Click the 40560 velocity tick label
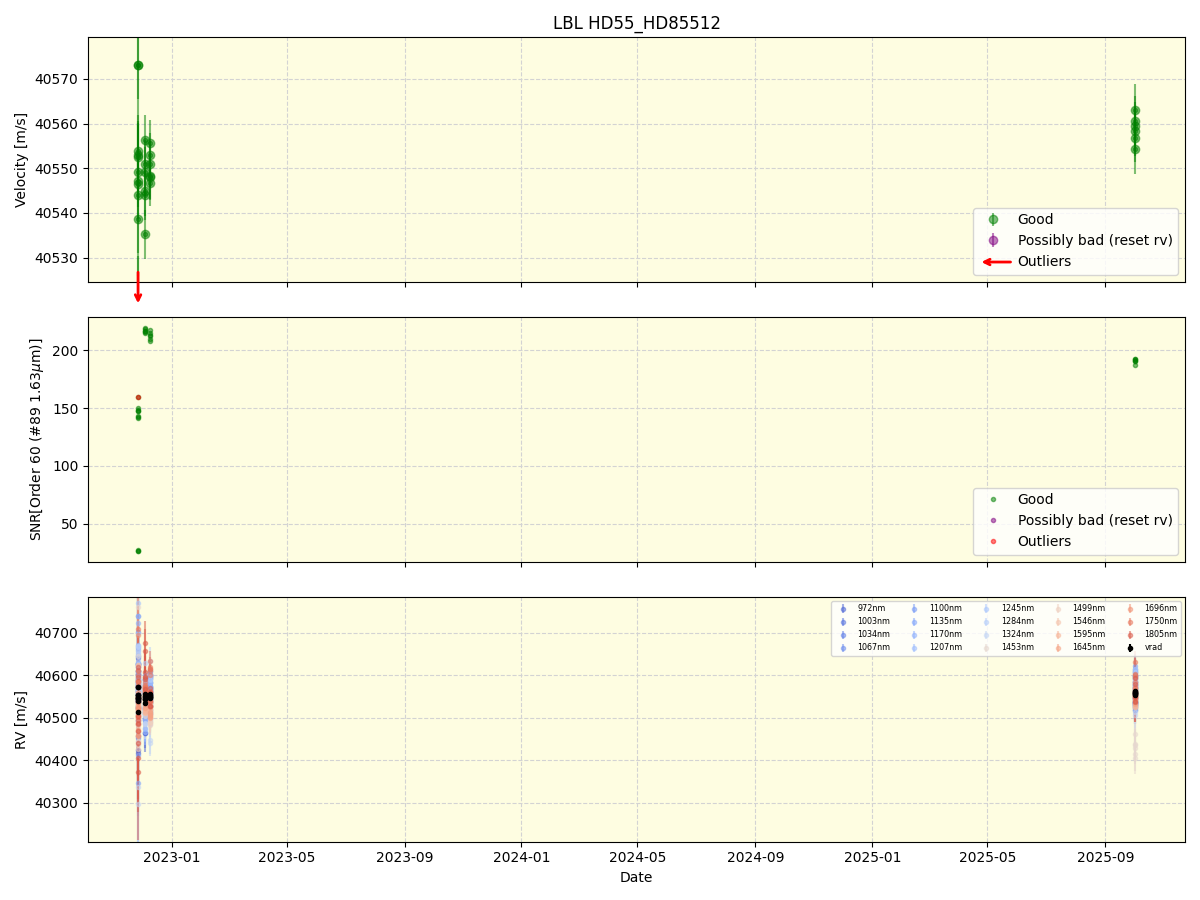The width and height of the screenshot is (1200, 900). tap(58, 124)
